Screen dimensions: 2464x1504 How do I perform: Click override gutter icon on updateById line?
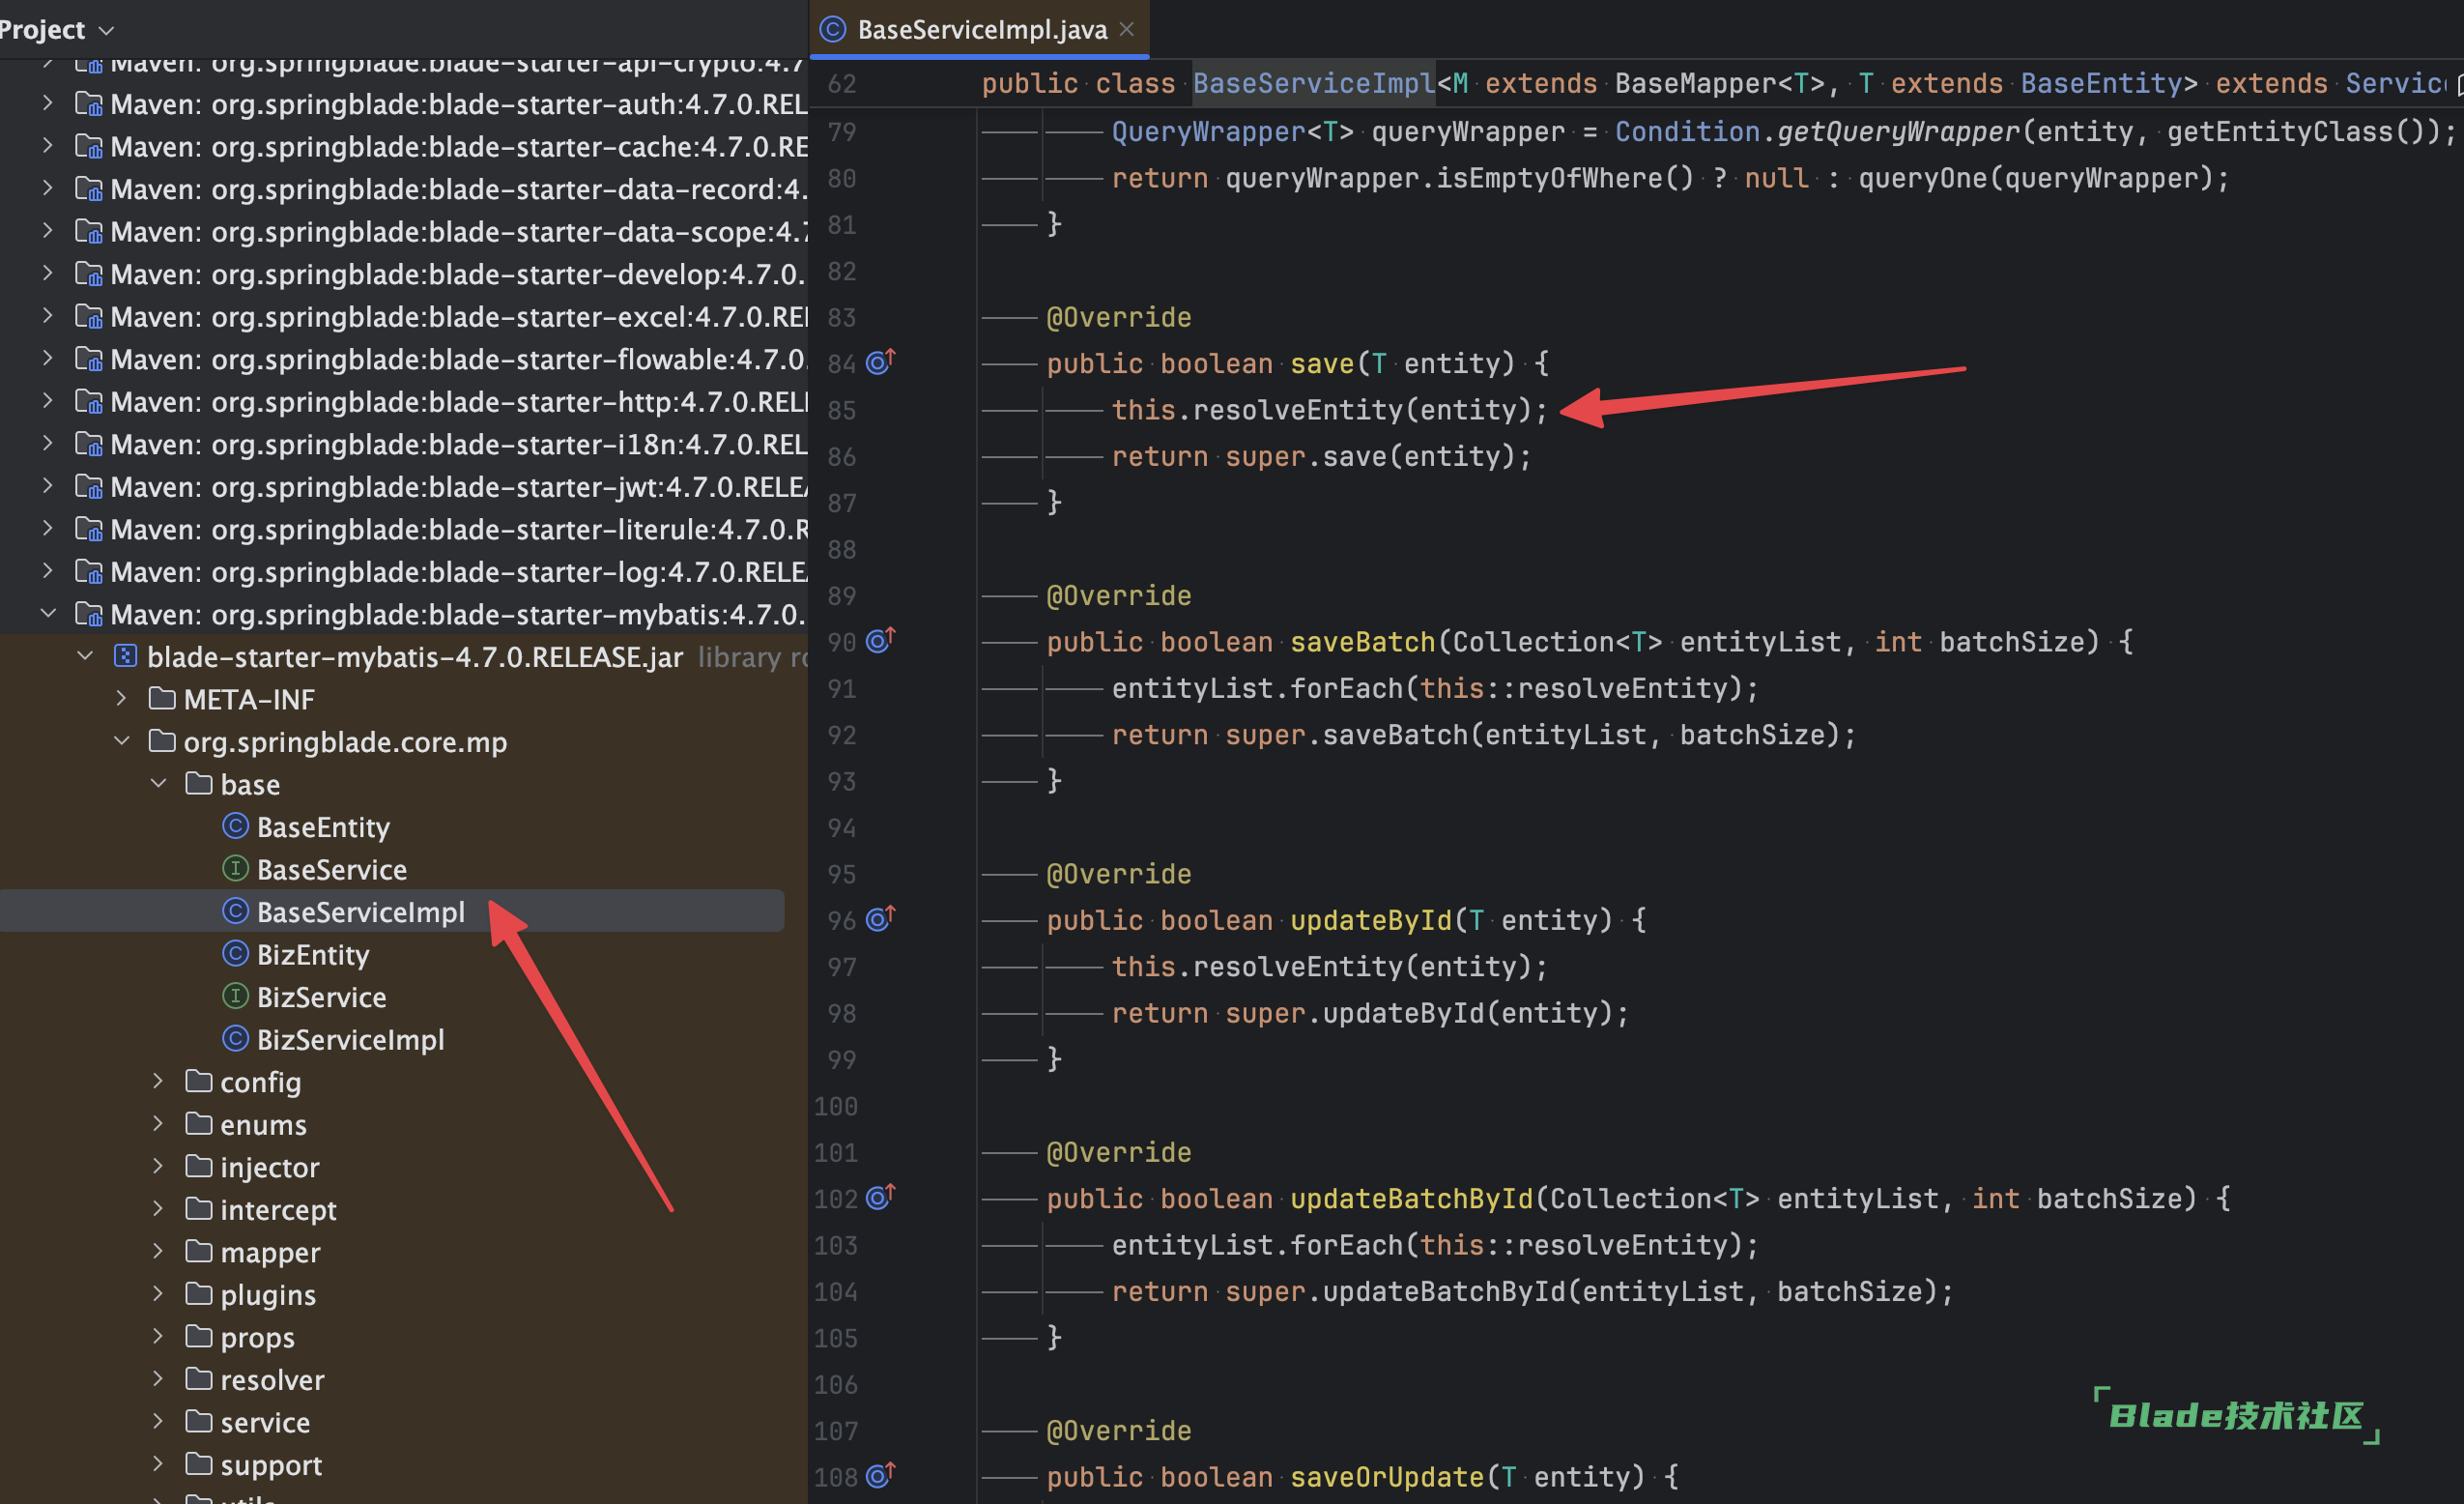pos(880,919)
